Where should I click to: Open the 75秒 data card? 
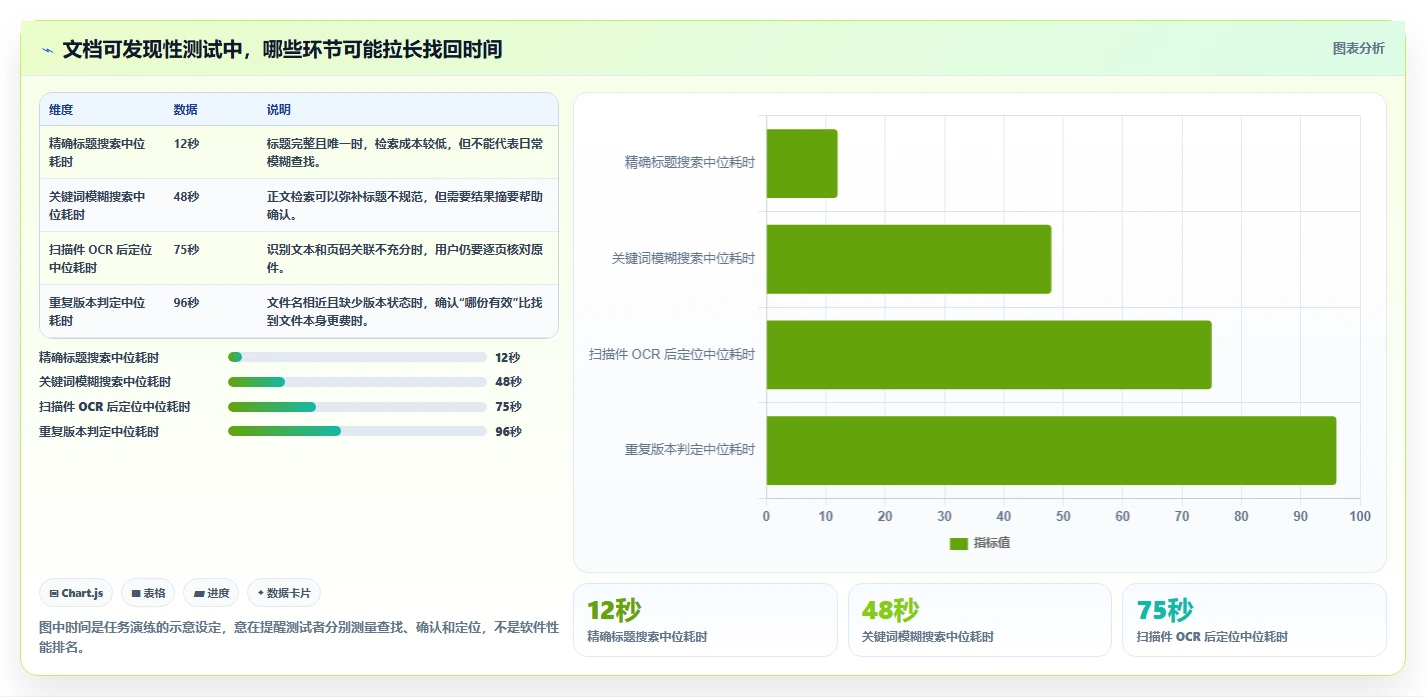(x=1254, y=620)
